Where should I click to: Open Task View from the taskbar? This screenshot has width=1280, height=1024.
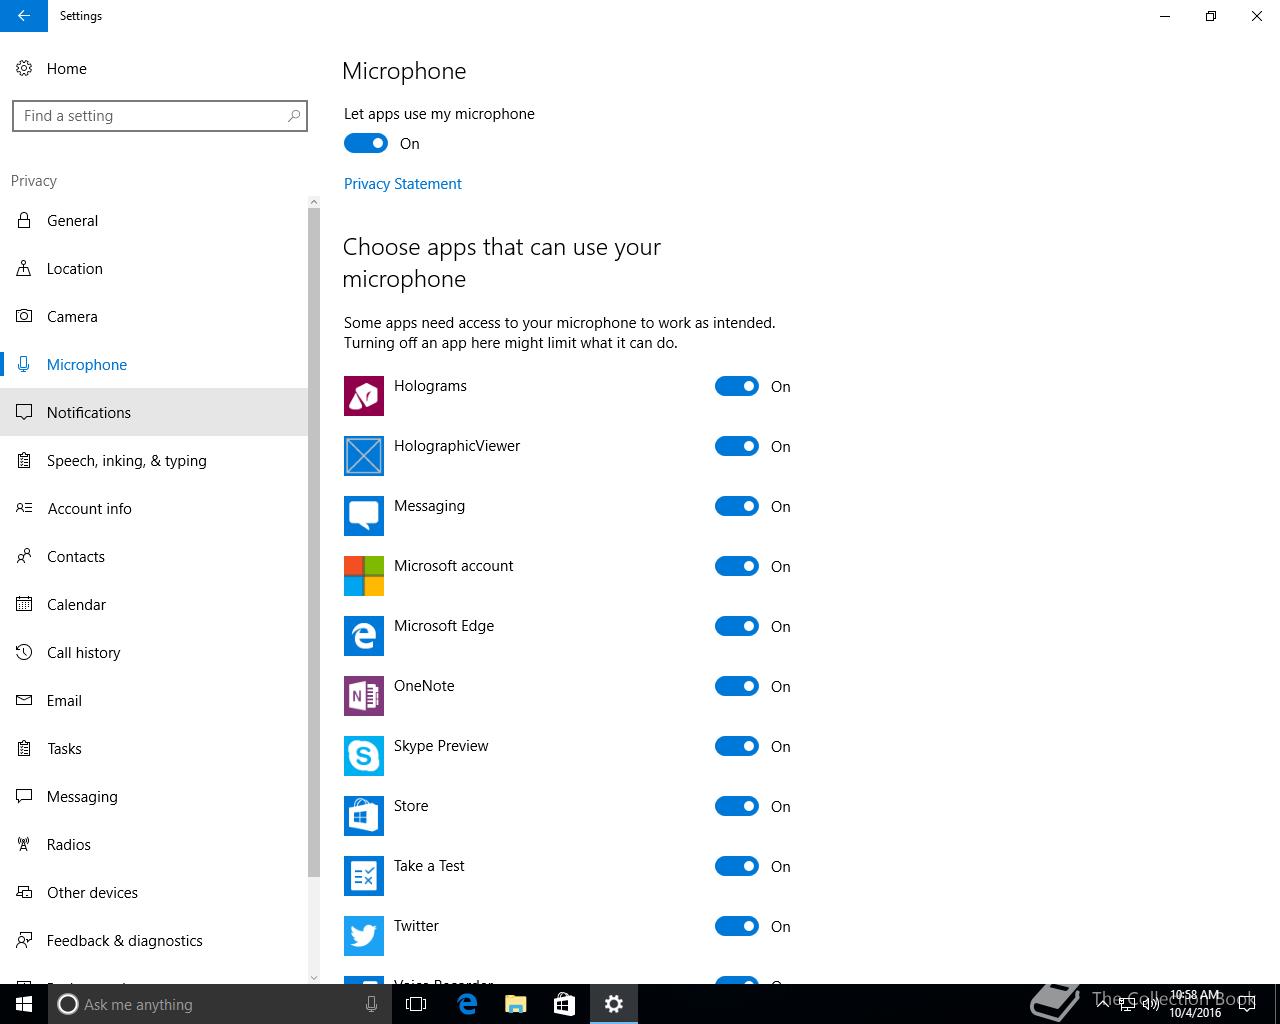tap(416, 1004)
